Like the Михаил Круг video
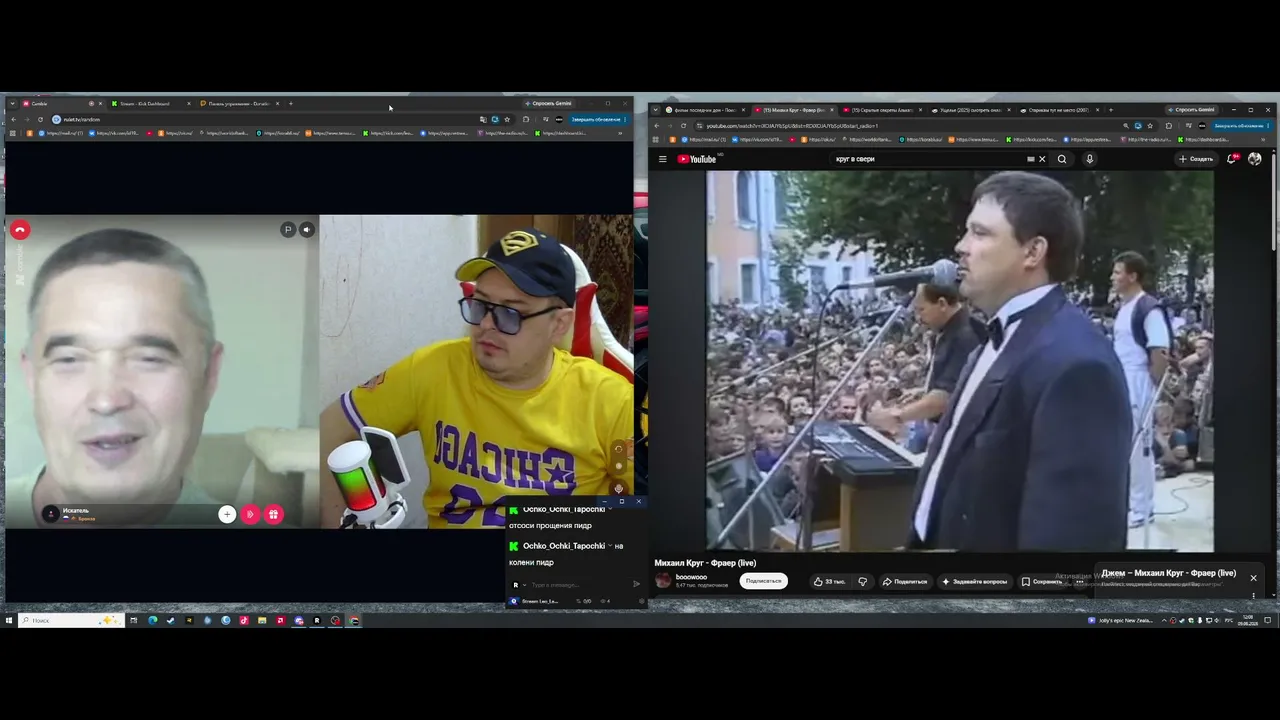1280x720 pixels. coord(829,581)
